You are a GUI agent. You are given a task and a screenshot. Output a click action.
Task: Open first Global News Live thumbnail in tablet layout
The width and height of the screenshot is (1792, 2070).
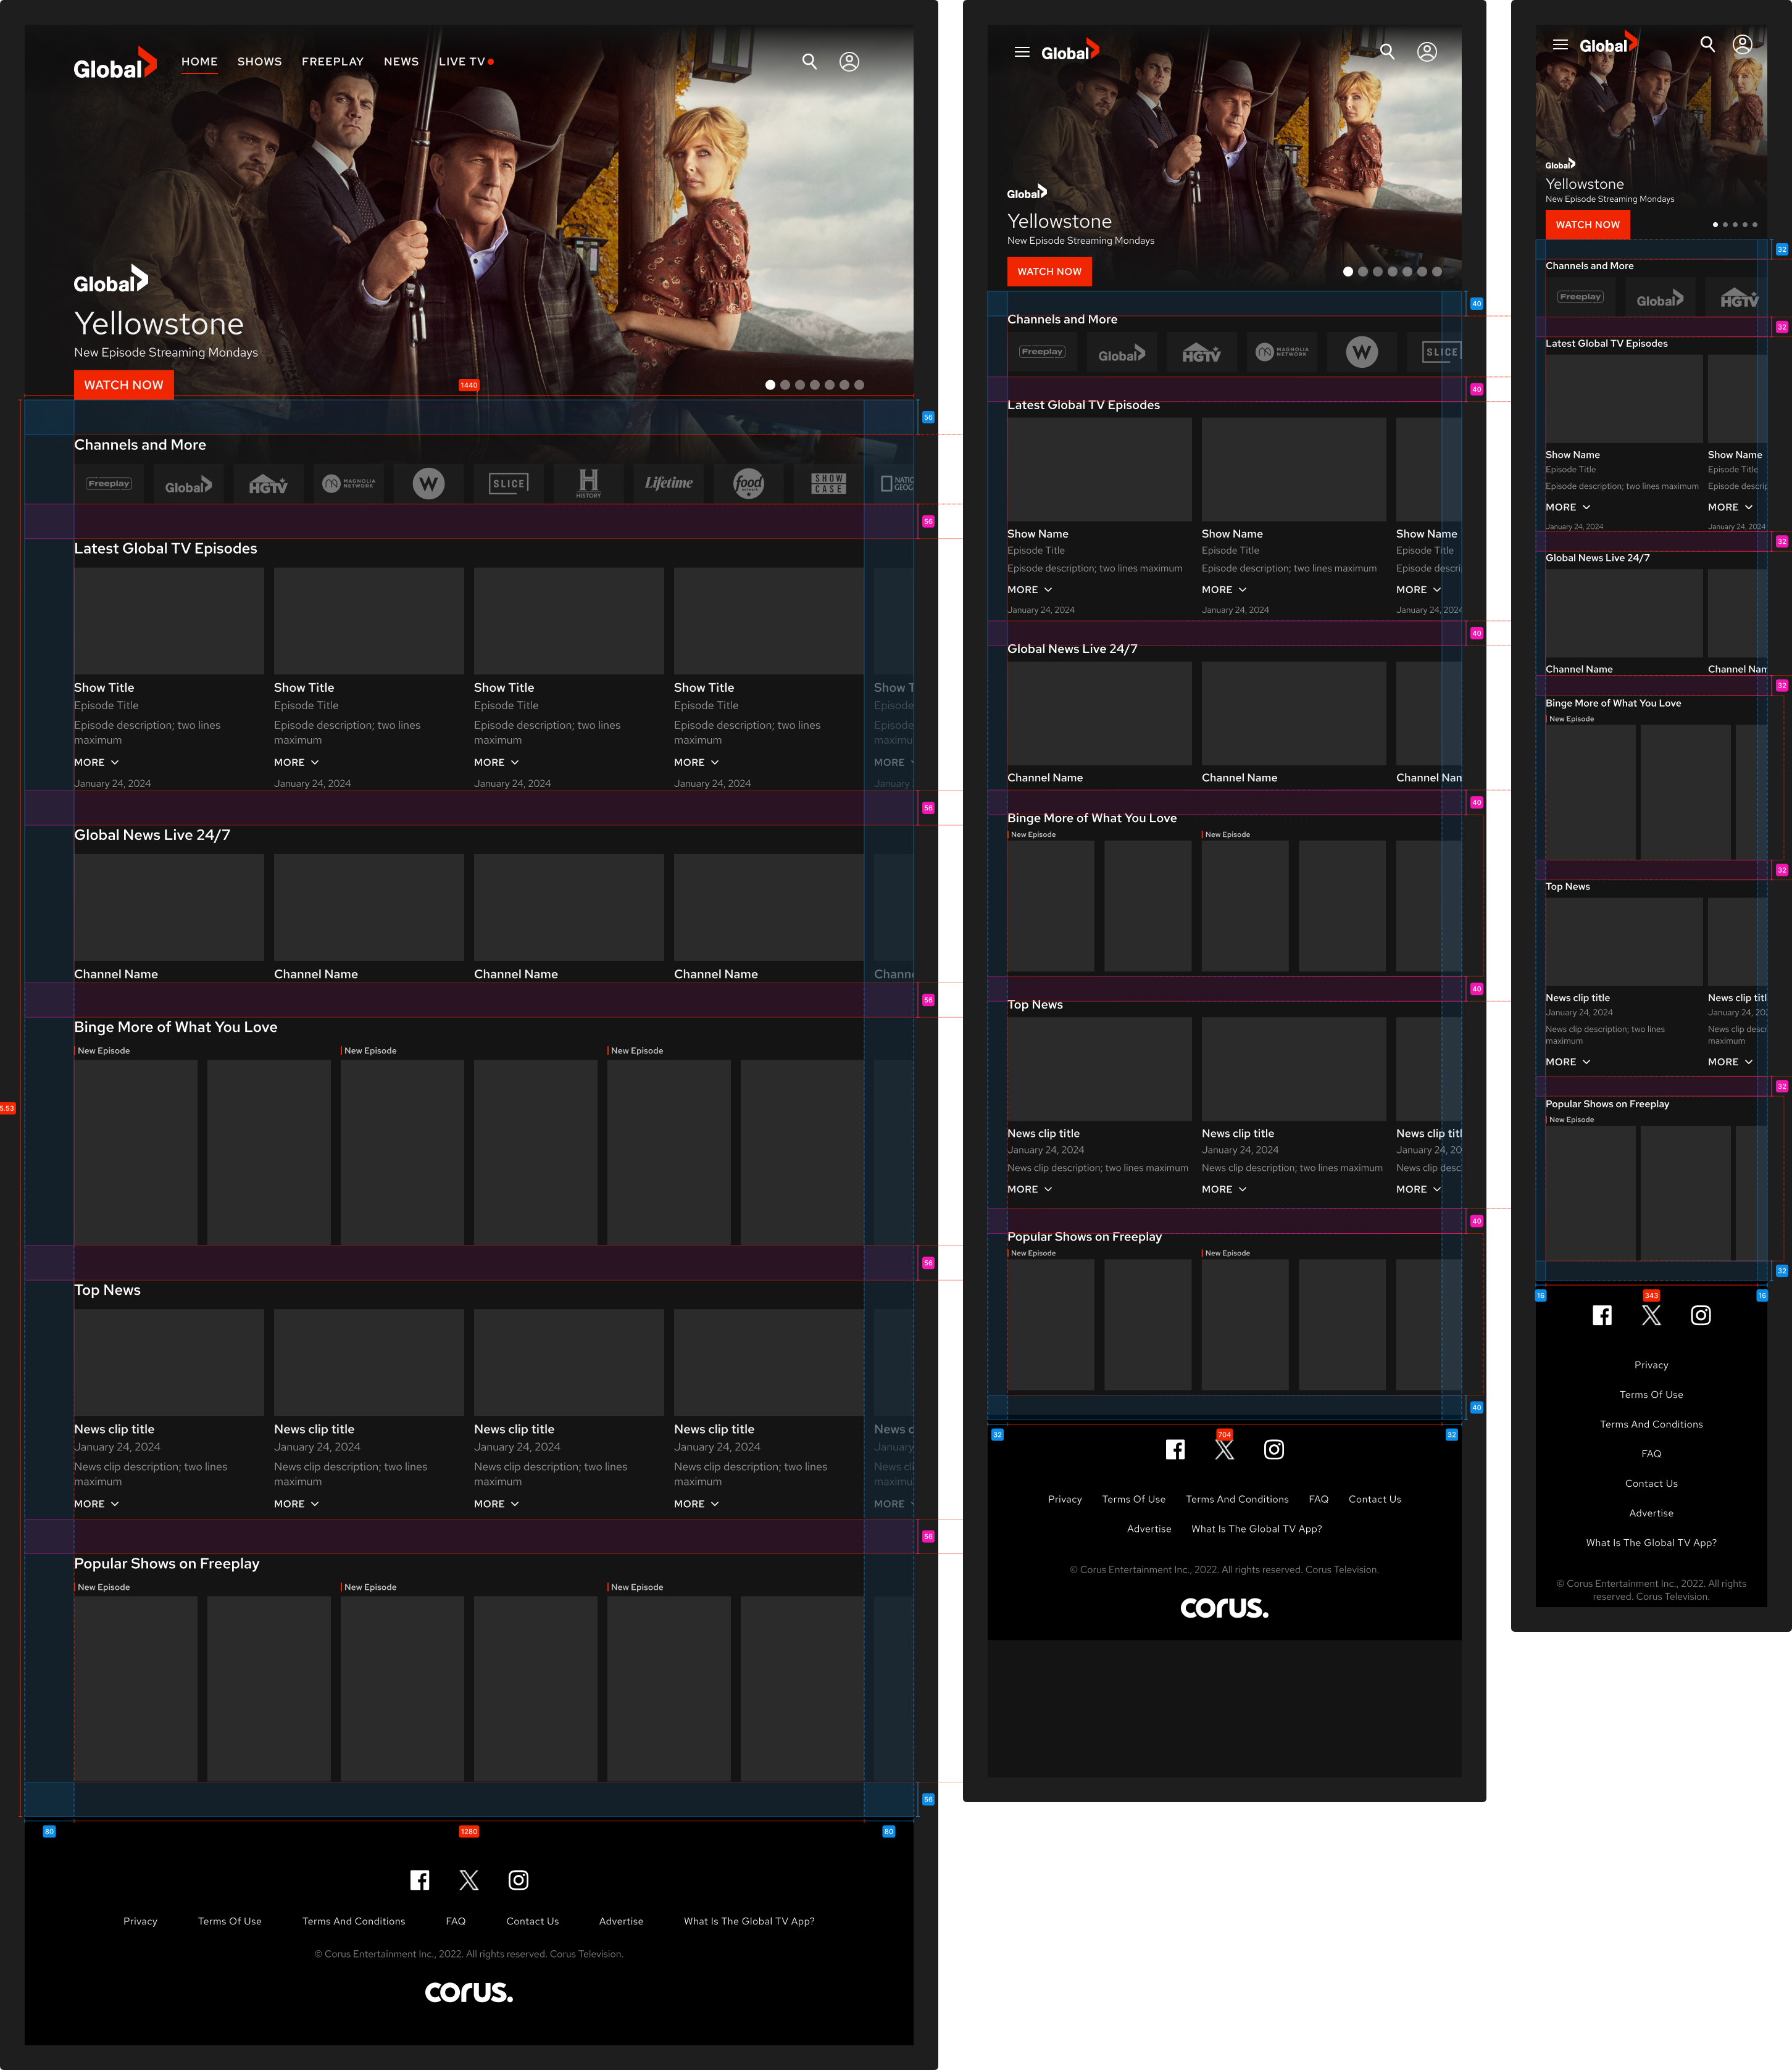(1099, 713)
